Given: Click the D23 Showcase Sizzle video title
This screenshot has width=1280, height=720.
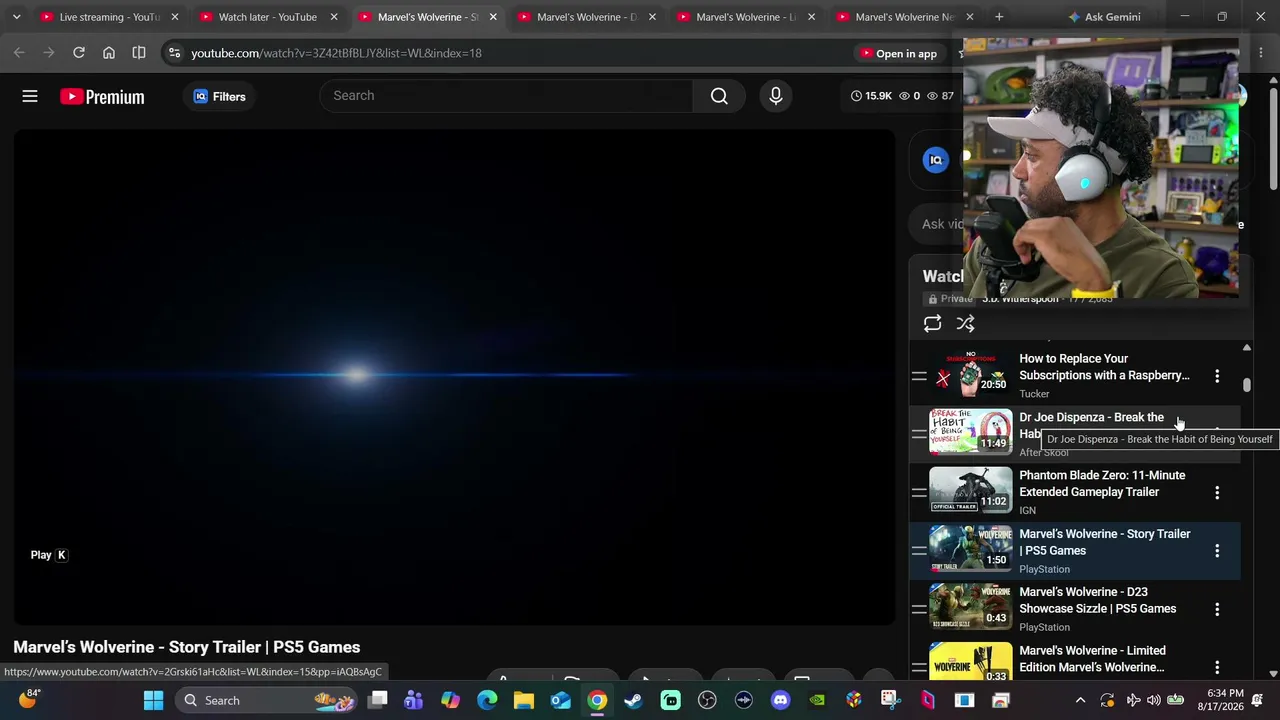Looking at the screenshot, I should coord(1098,600).
